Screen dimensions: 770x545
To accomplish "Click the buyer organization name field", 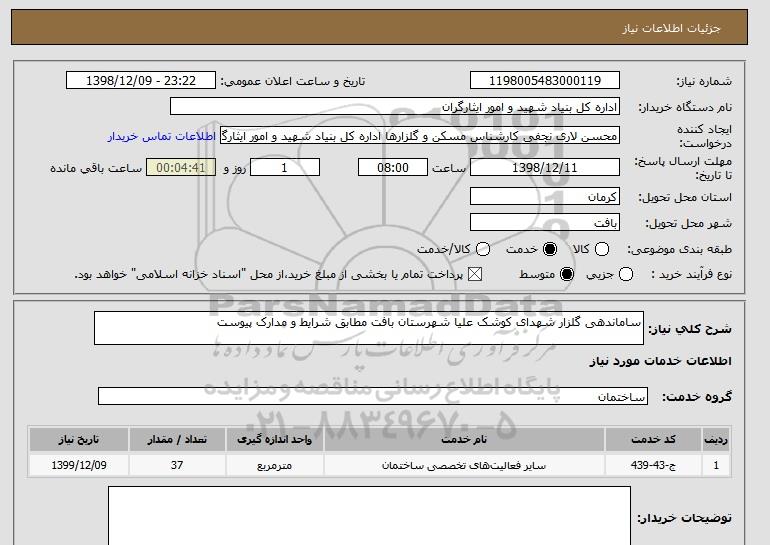I will pyautogui.click(x=395, y=107).
